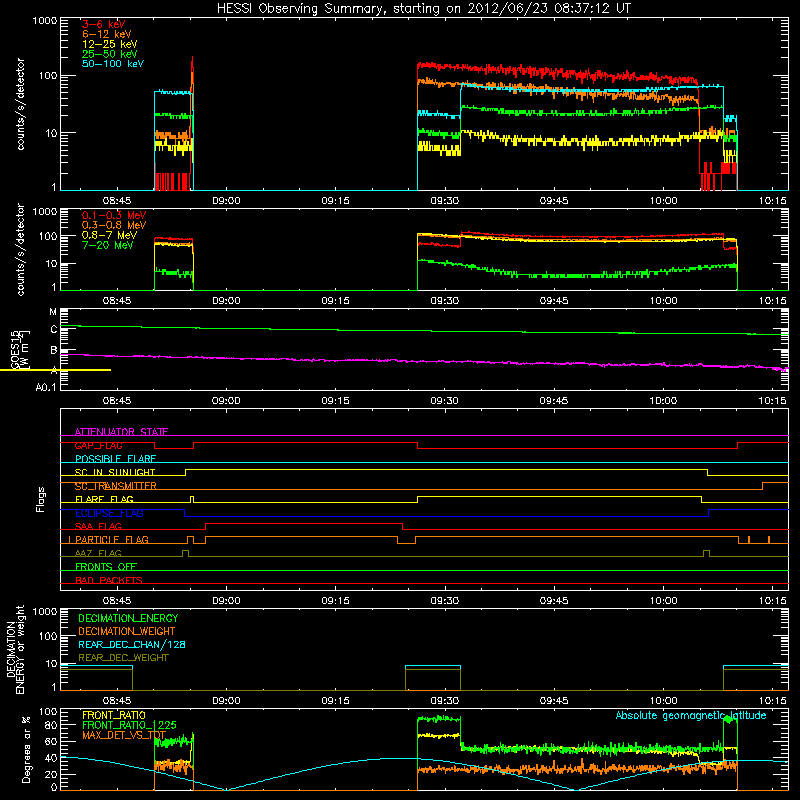Select the blue ECLIPSE_FLAG label
Viewport: 800px width, 800px height.
109,513
